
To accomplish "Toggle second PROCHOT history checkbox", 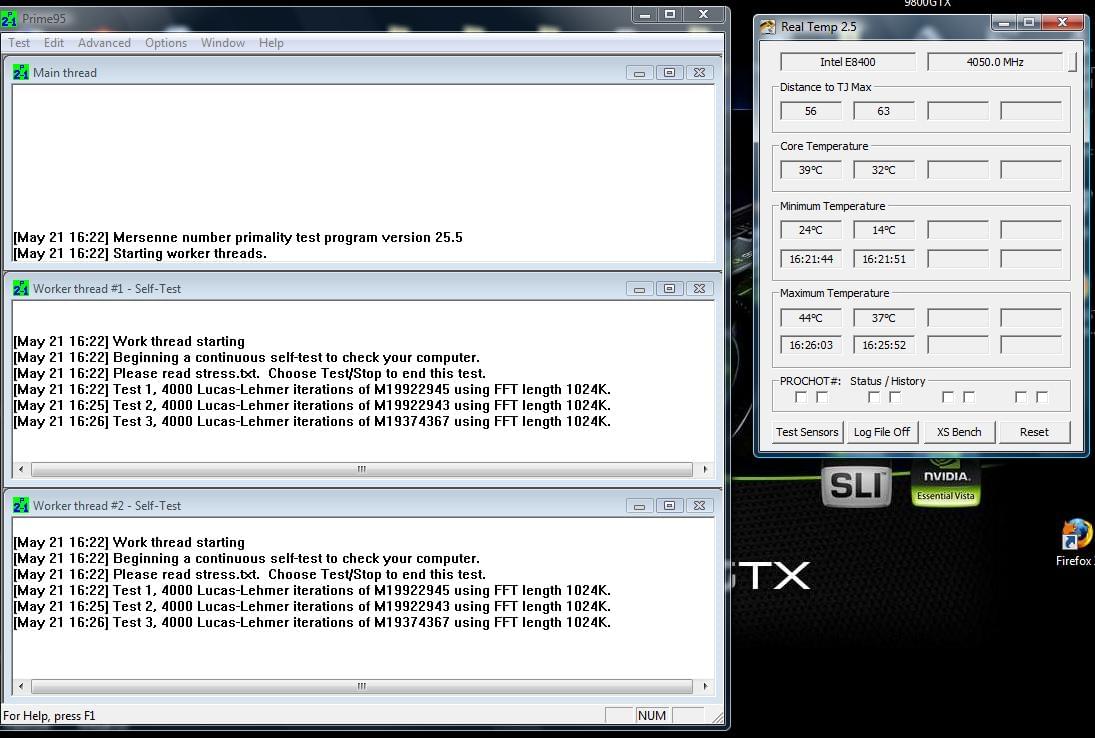I will tap(822, 397).
